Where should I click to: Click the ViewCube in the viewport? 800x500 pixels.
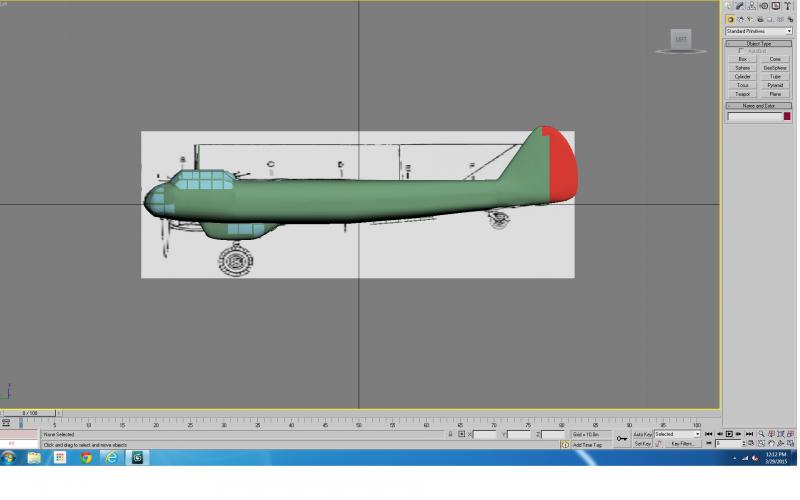[x=681, y=40]
